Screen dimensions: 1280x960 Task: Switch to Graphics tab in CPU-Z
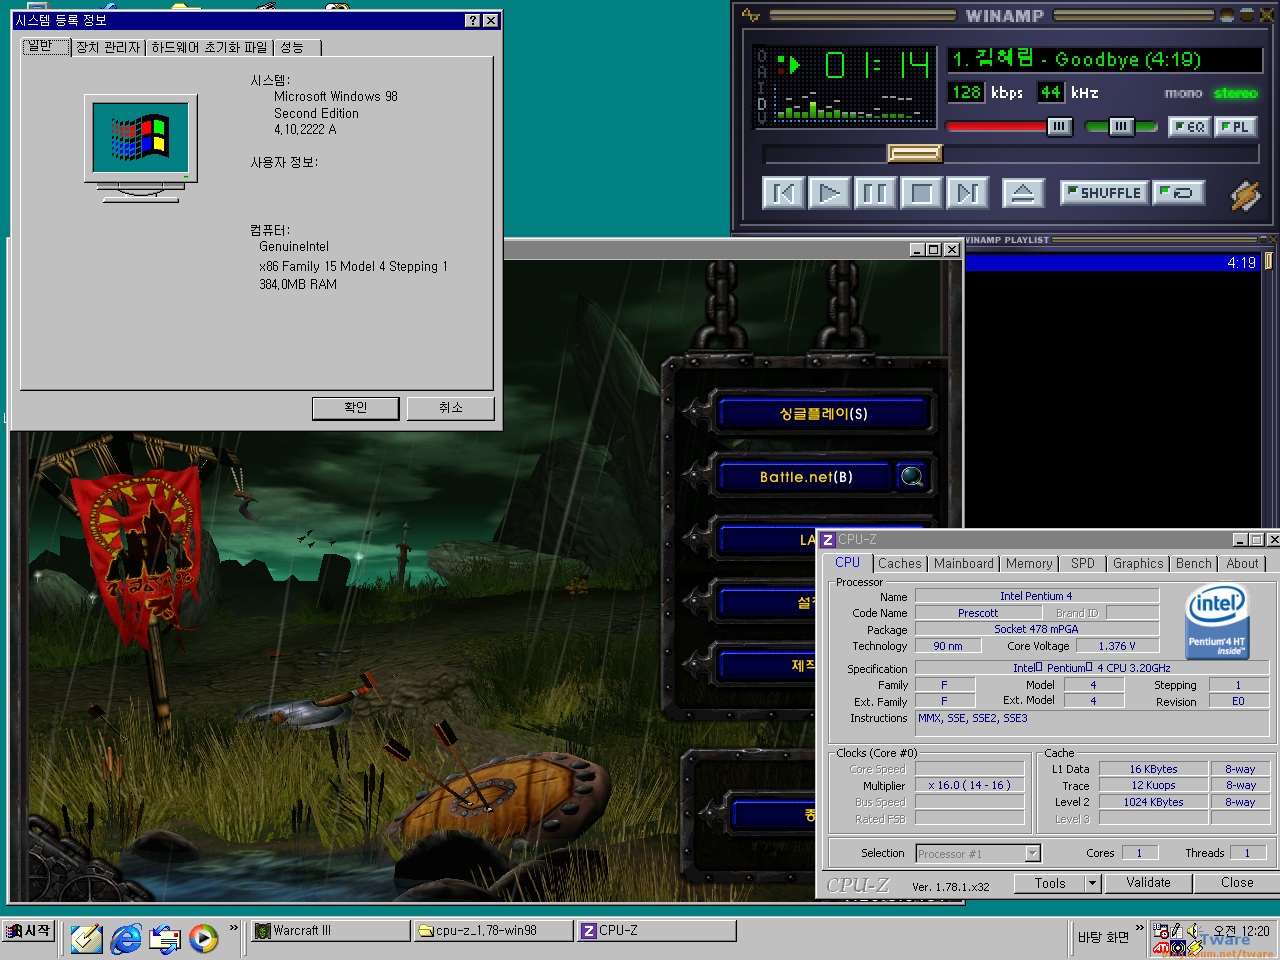coord(1138,564)
